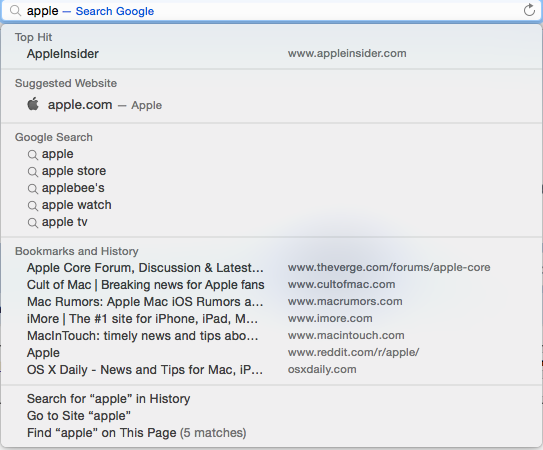Open the suggested website apple.com

[x=272, y=105]
